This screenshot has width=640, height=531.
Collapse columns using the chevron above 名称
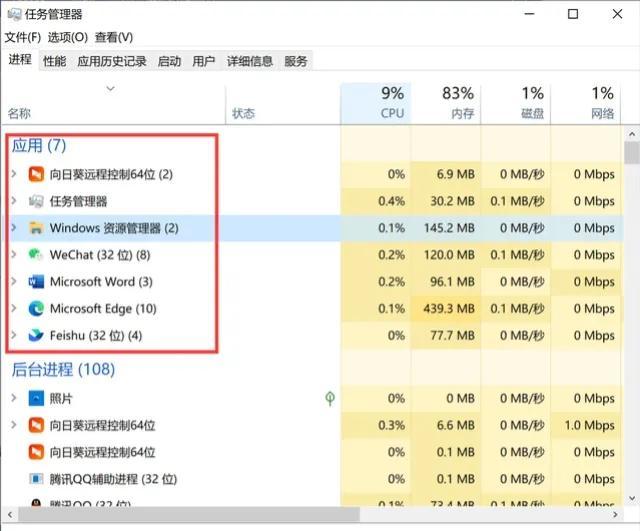pos(111,90)
